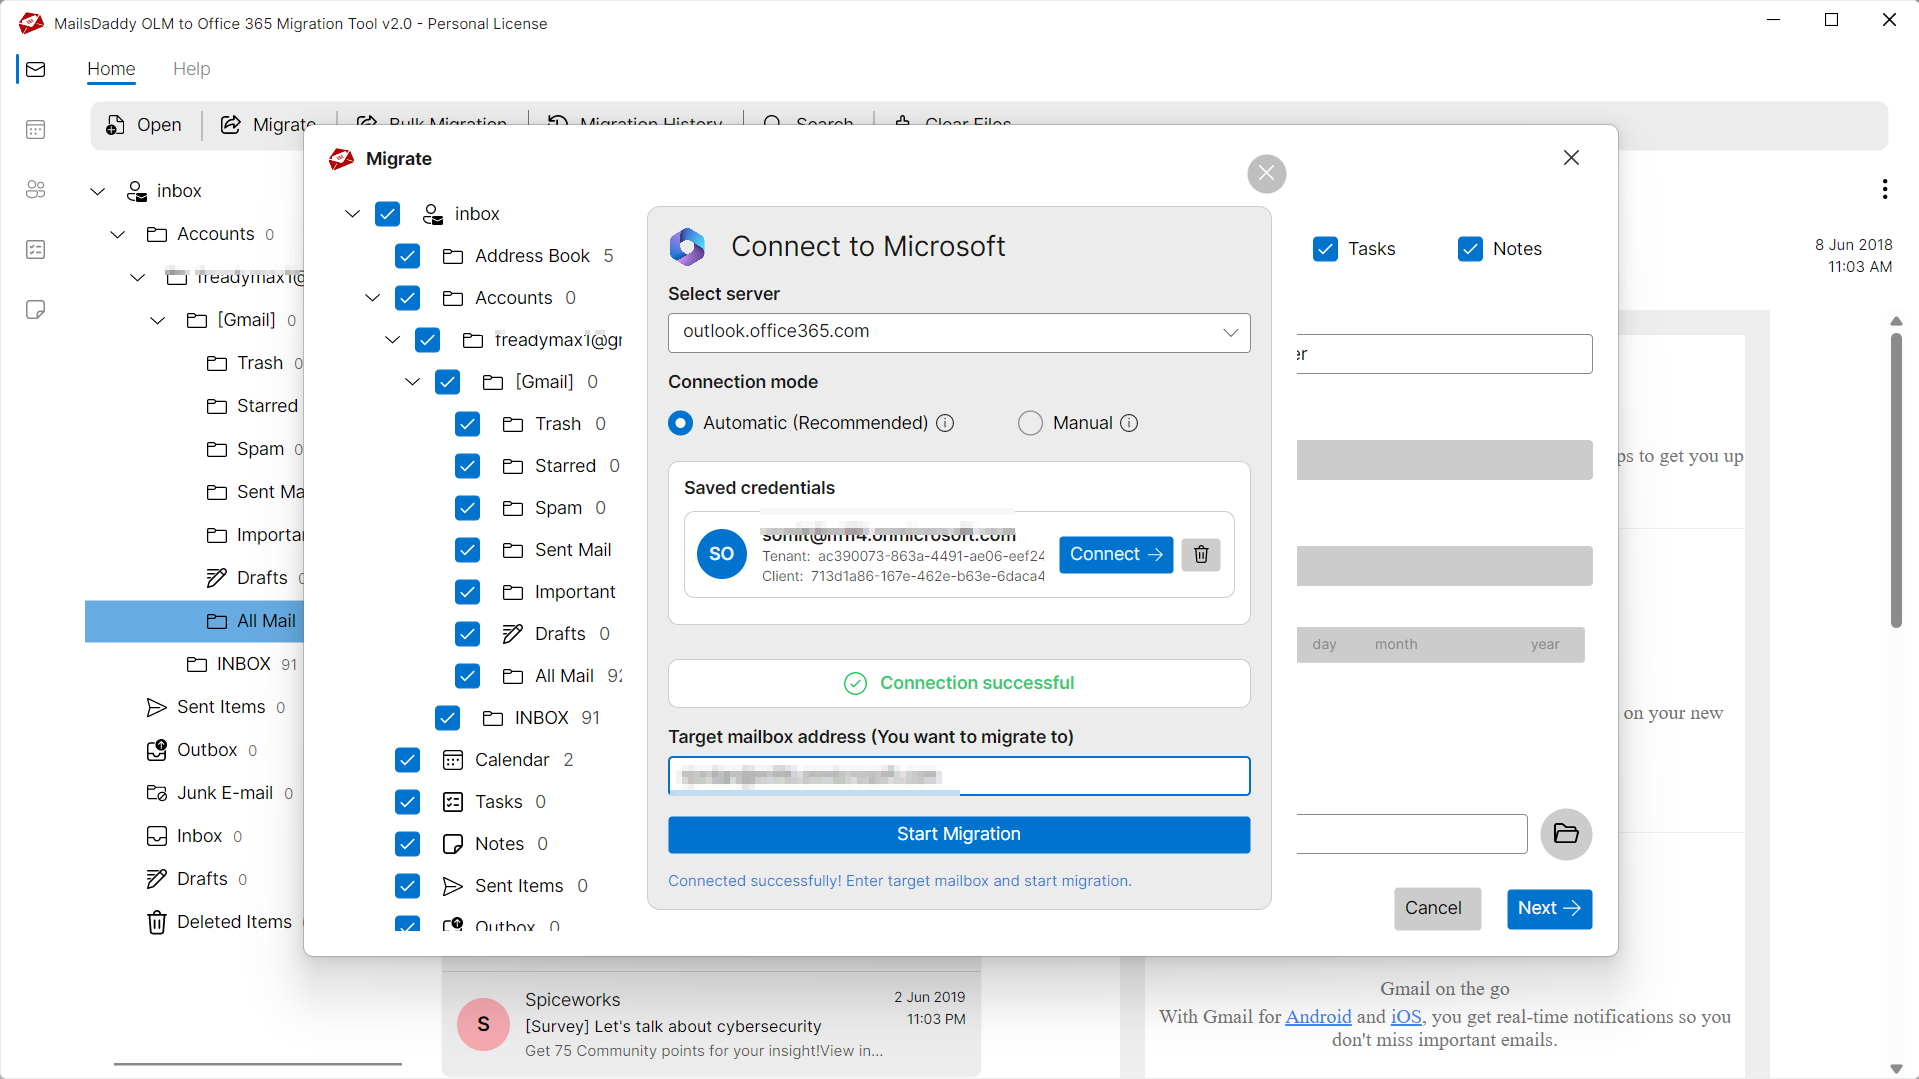This screenshot has width=1919, height=1079.
Task: Click Connect for saved credential
Action: pyautogui.click(x=1116, y=554)
